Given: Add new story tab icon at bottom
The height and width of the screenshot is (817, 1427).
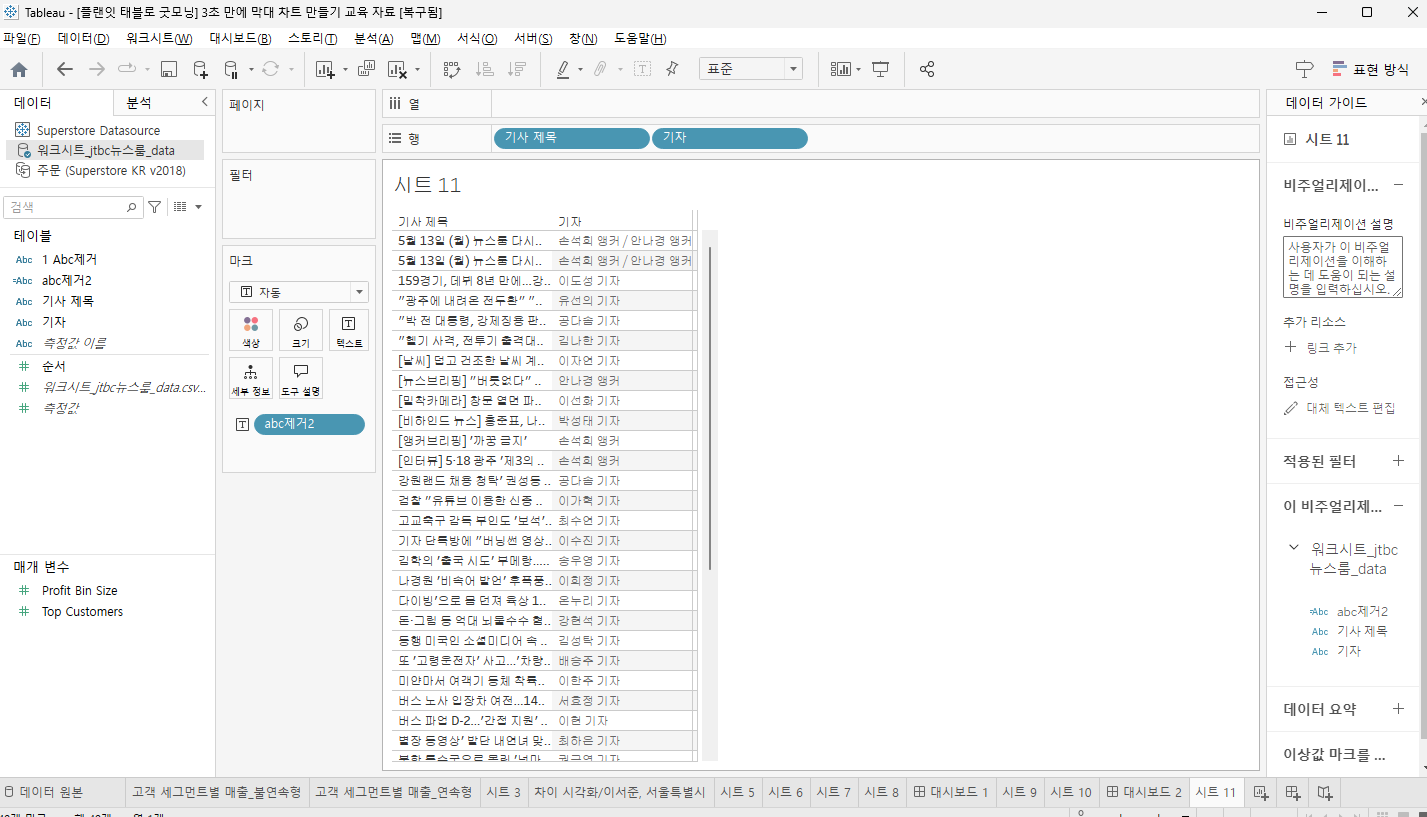Looking at the screenshot, I should 1325,792.
